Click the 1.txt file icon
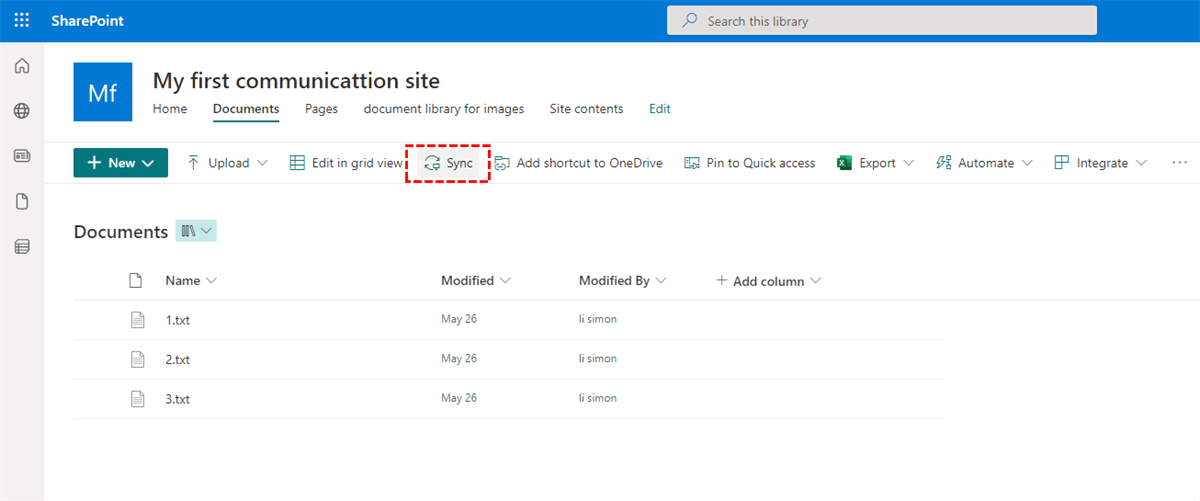The image size is (1200, 501). point(137,320)
